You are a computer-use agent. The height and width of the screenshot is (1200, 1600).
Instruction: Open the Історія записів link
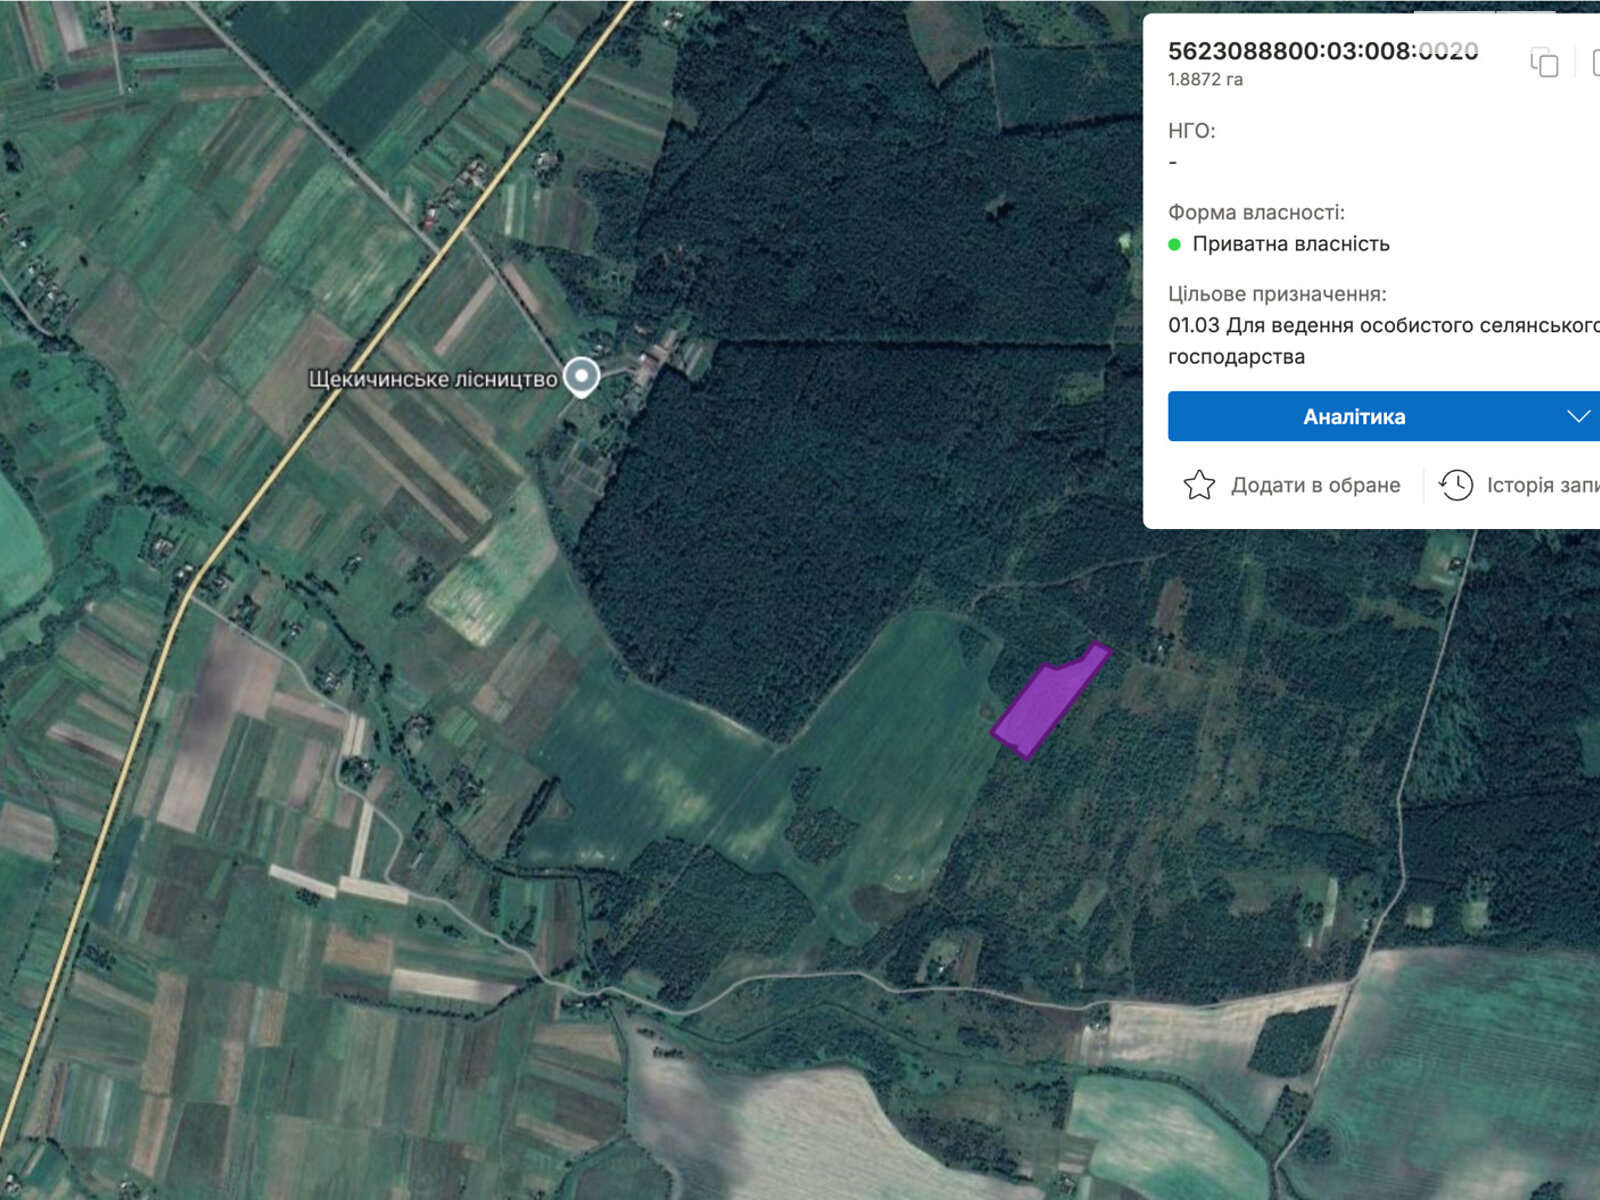[1542, 485]
